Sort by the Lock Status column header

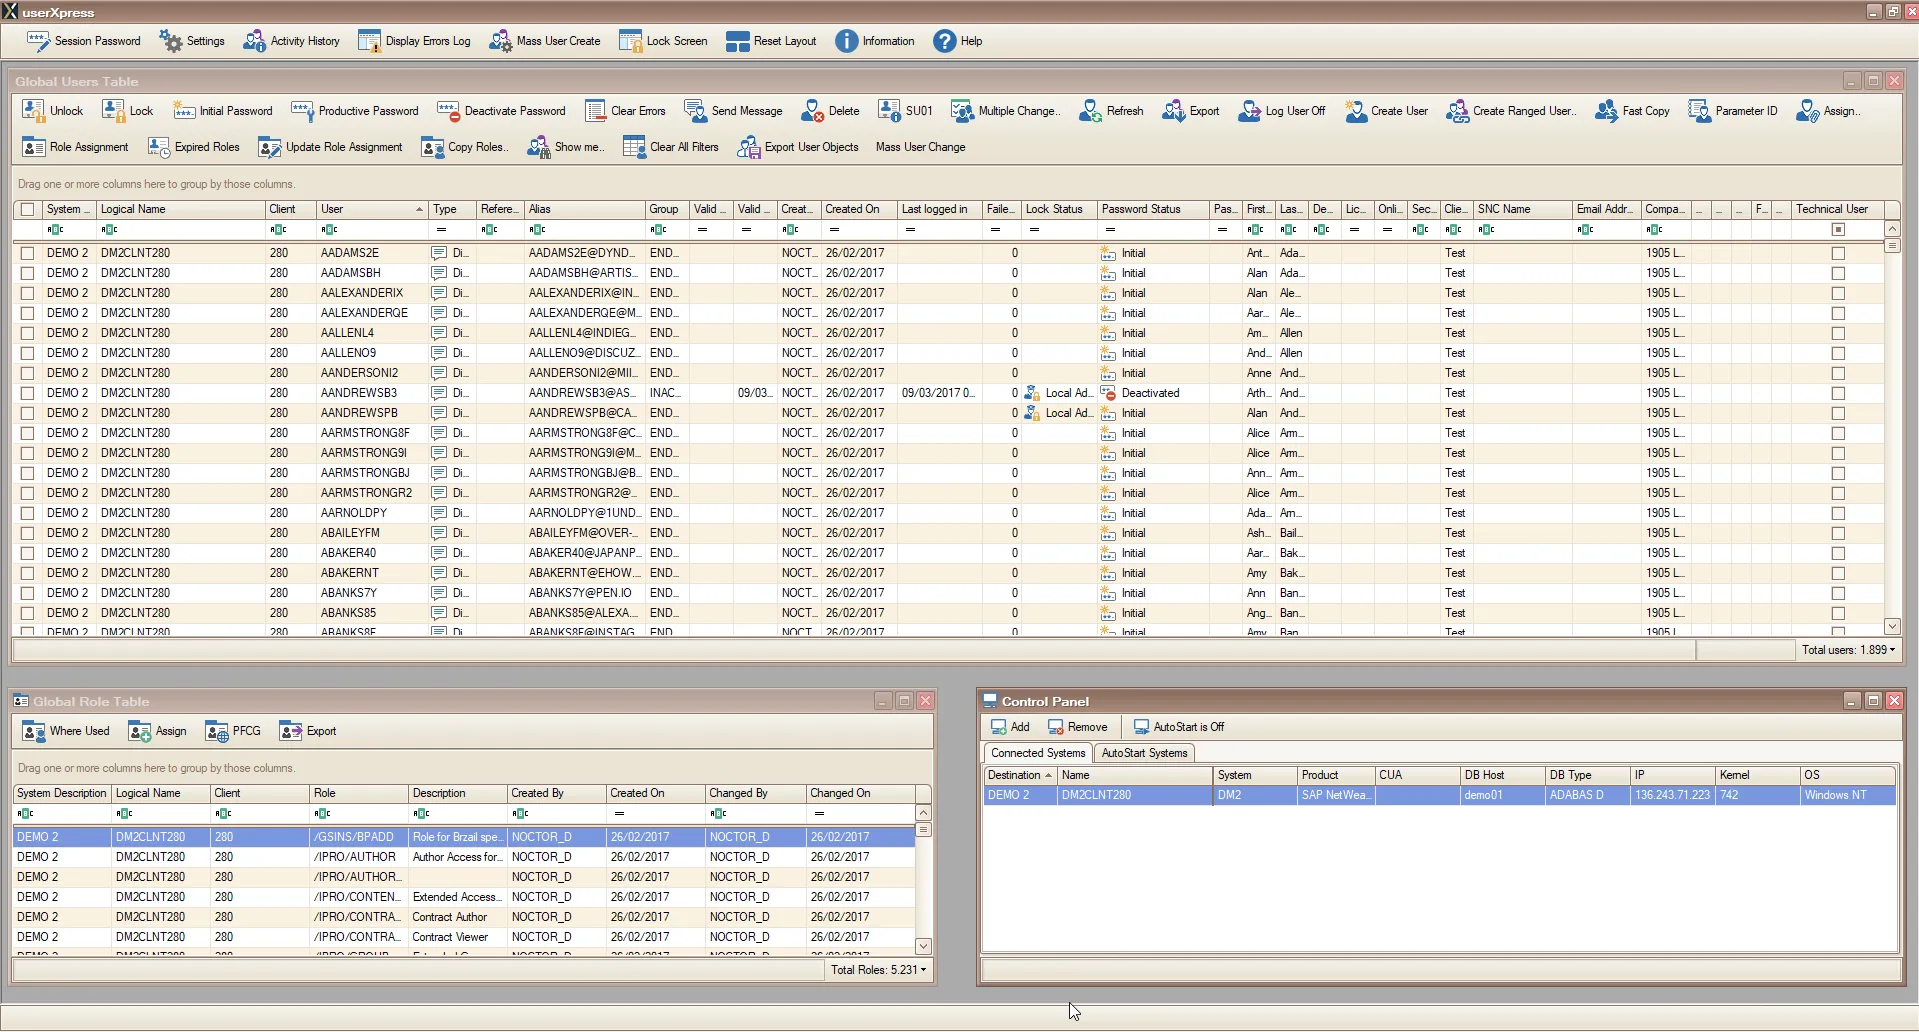1059,209
